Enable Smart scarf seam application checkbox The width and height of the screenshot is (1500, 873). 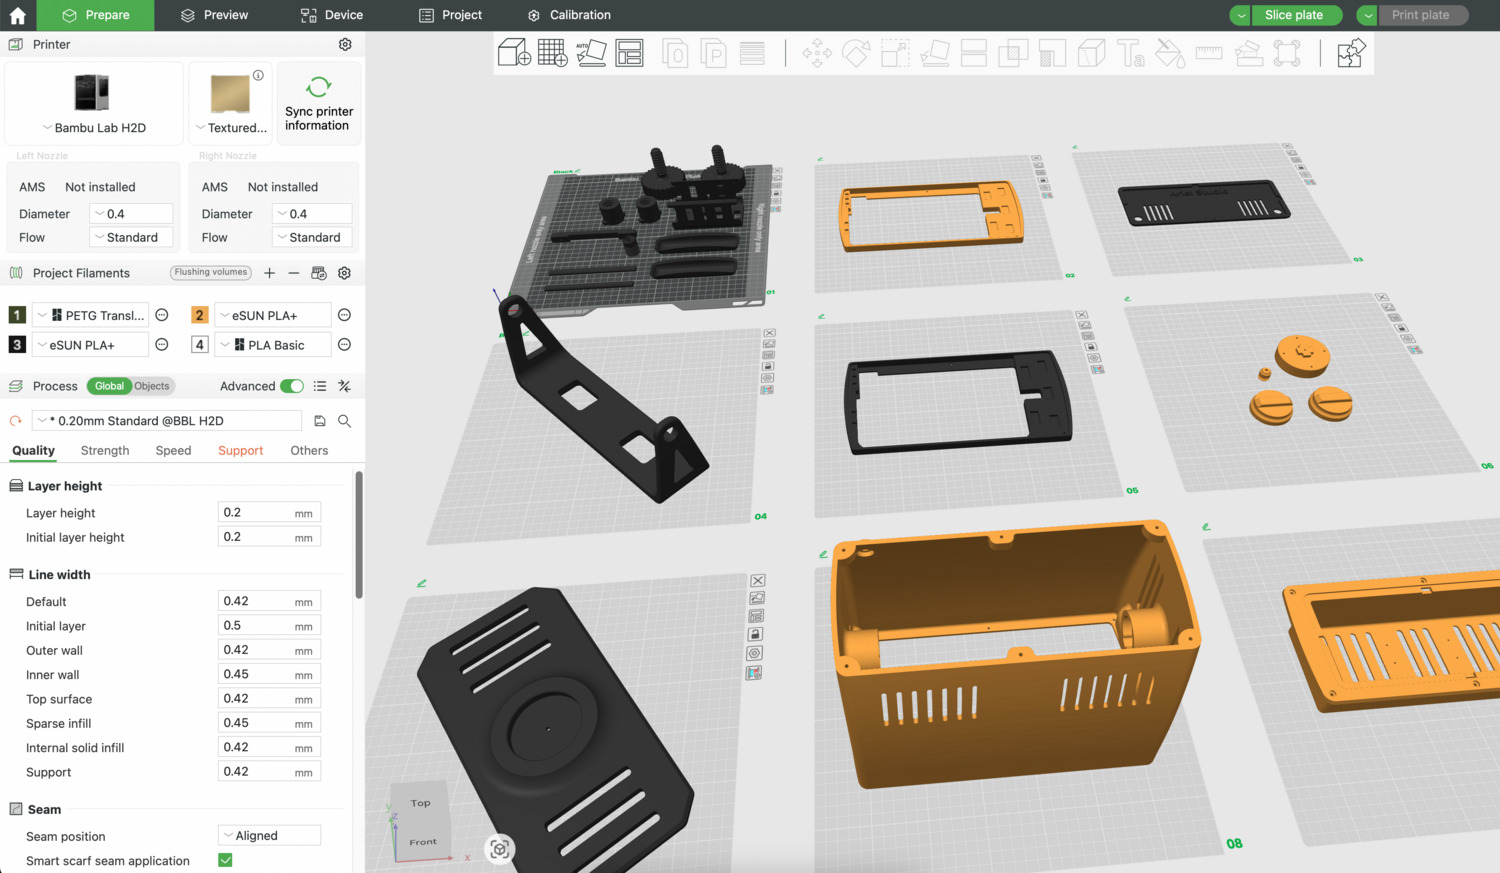(225, 860)
